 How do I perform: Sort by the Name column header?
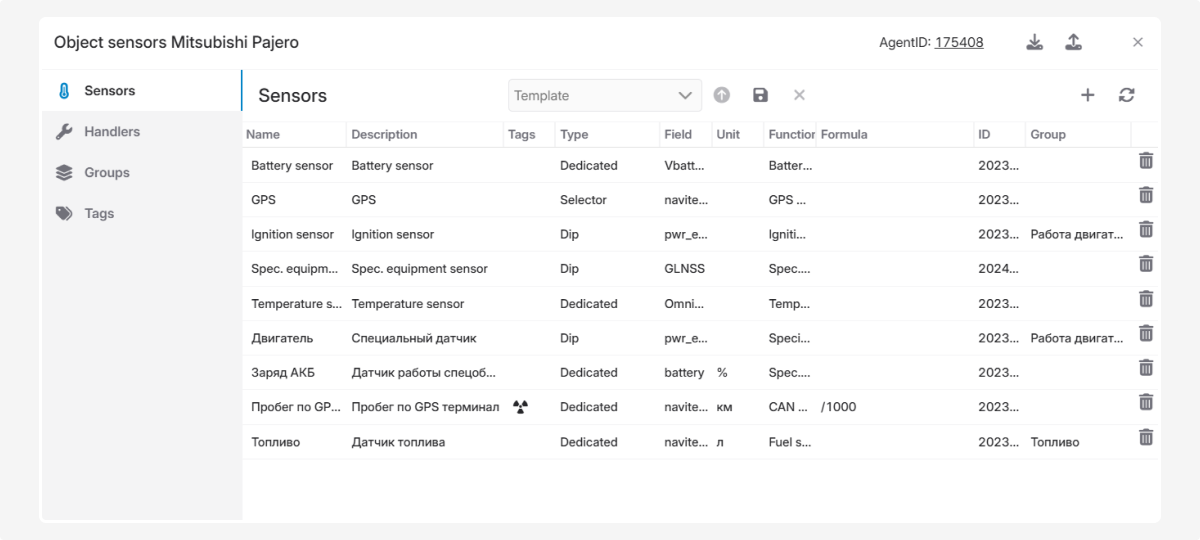tap(263, 134)
